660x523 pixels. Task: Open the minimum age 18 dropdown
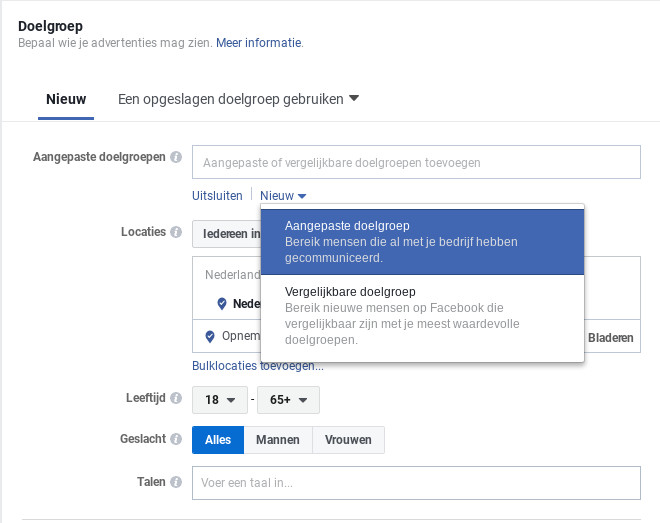(220, 400)
